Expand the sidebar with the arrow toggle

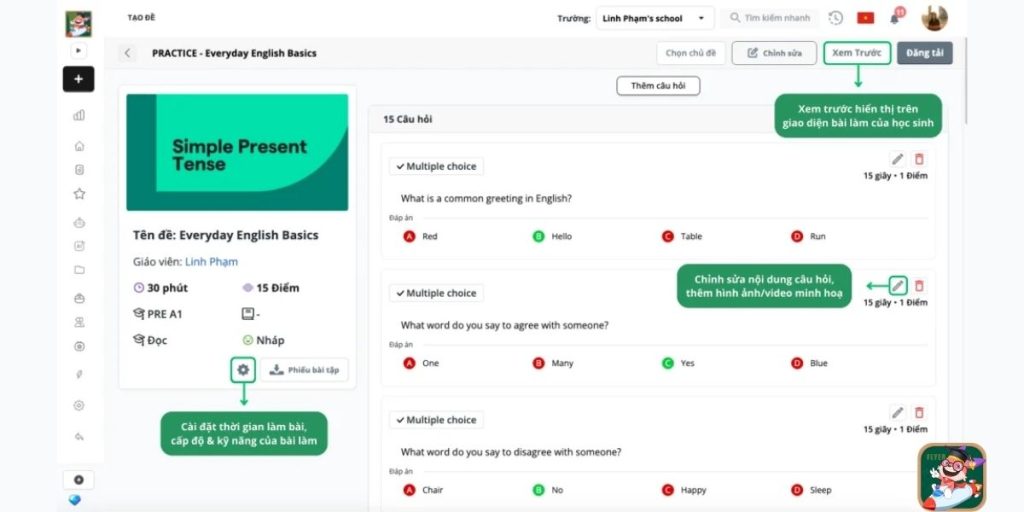tap(79, 50)
